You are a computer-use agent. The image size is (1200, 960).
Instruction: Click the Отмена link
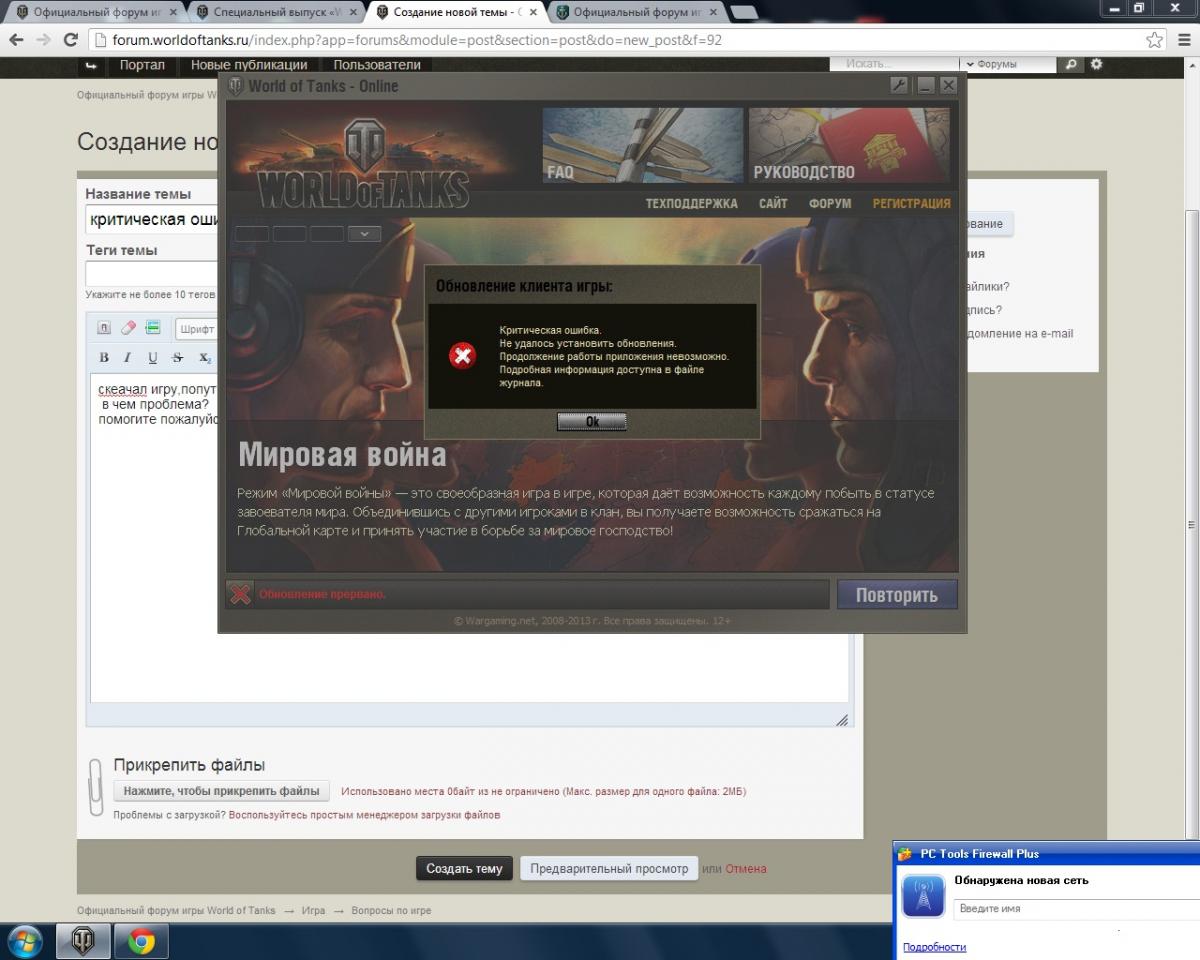[x=746, y=869]
